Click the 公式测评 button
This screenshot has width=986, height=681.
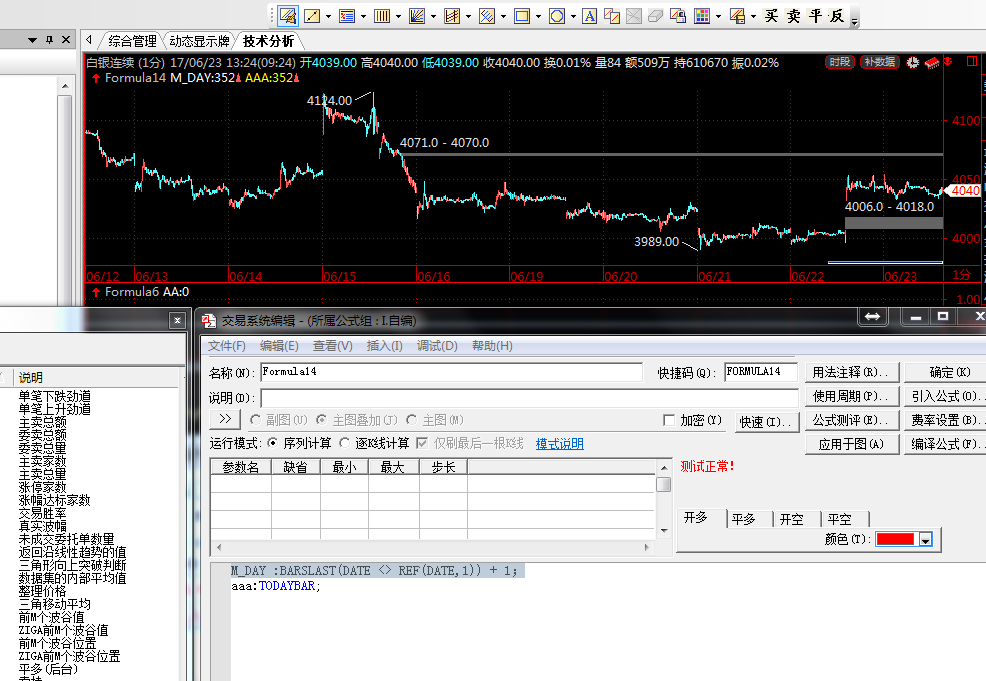pos(851,420)
